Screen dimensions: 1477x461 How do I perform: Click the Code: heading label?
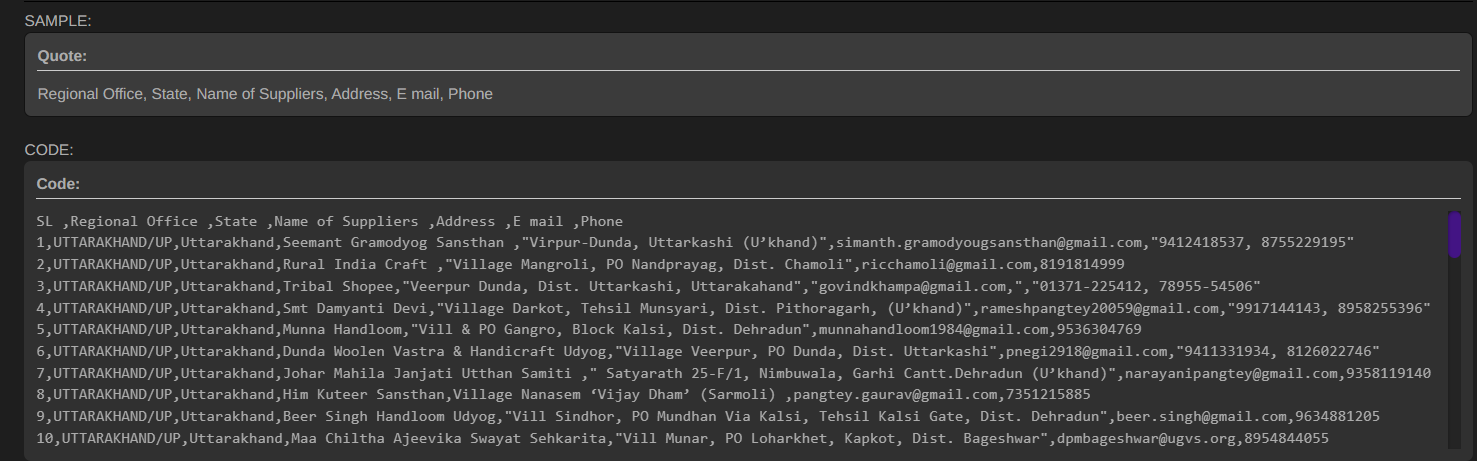pos(58,184)
